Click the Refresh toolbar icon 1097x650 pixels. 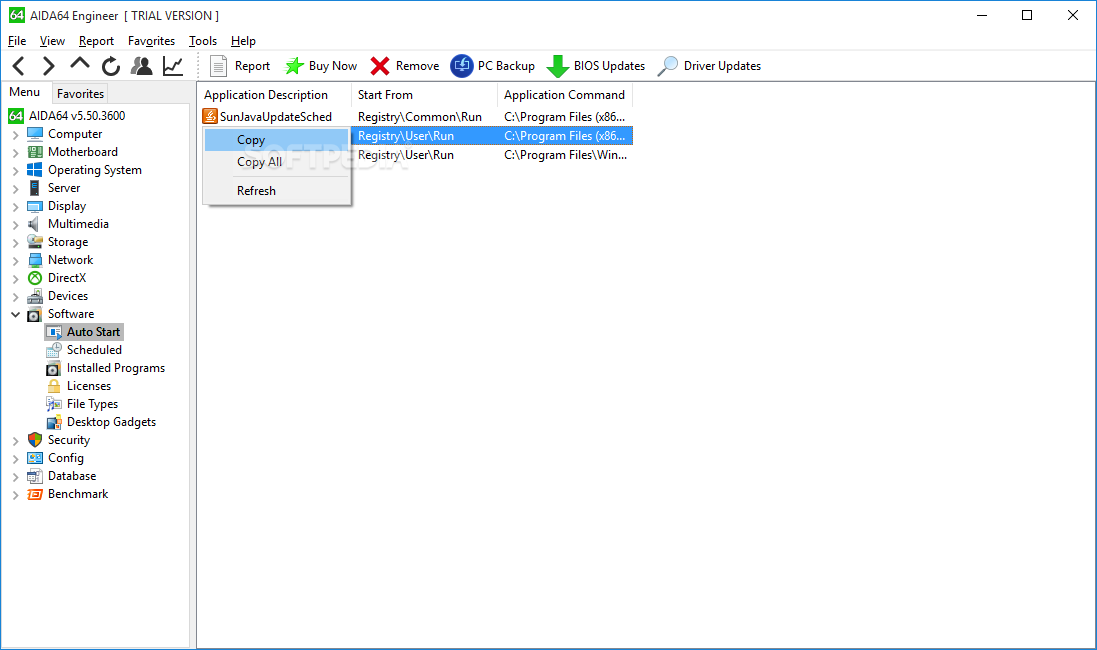111,66
